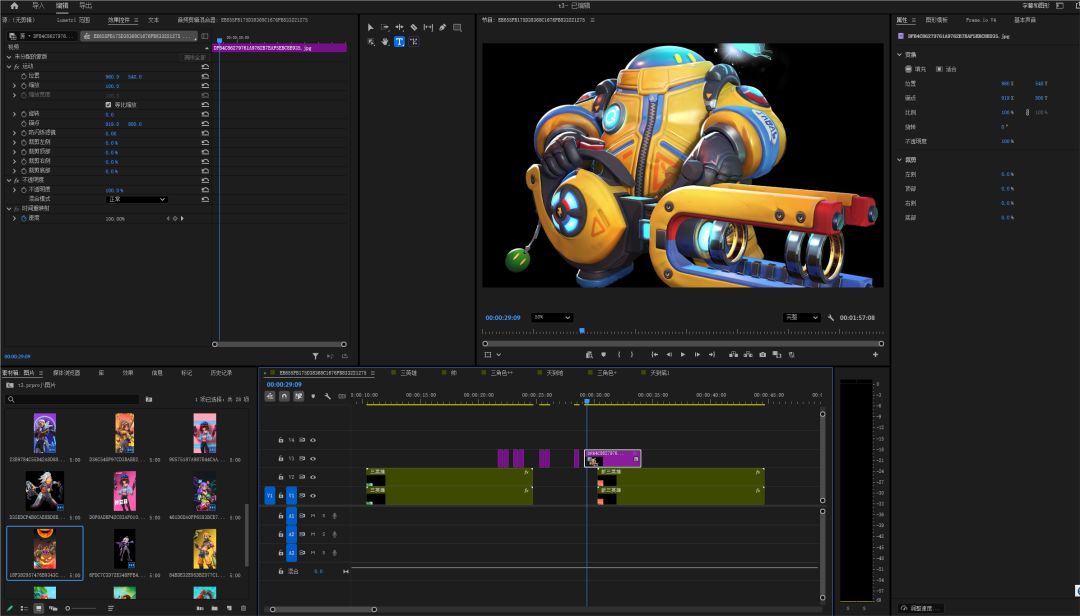Open timeline display settings wrench
The width and height of the screenshot is (1080, 616).
click(x=327, y=396)
